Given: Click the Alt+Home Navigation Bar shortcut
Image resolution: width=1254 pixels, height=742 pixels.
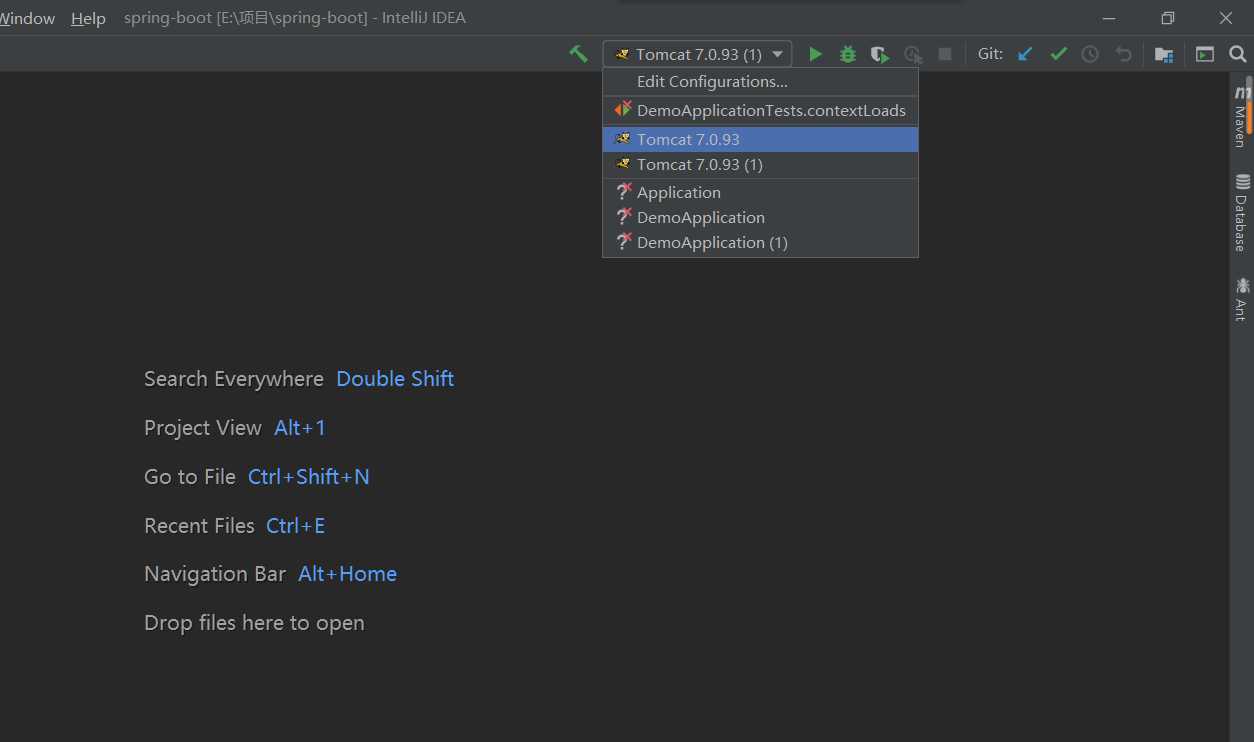Looking at the screenshot, I should (x=347, y=574).
